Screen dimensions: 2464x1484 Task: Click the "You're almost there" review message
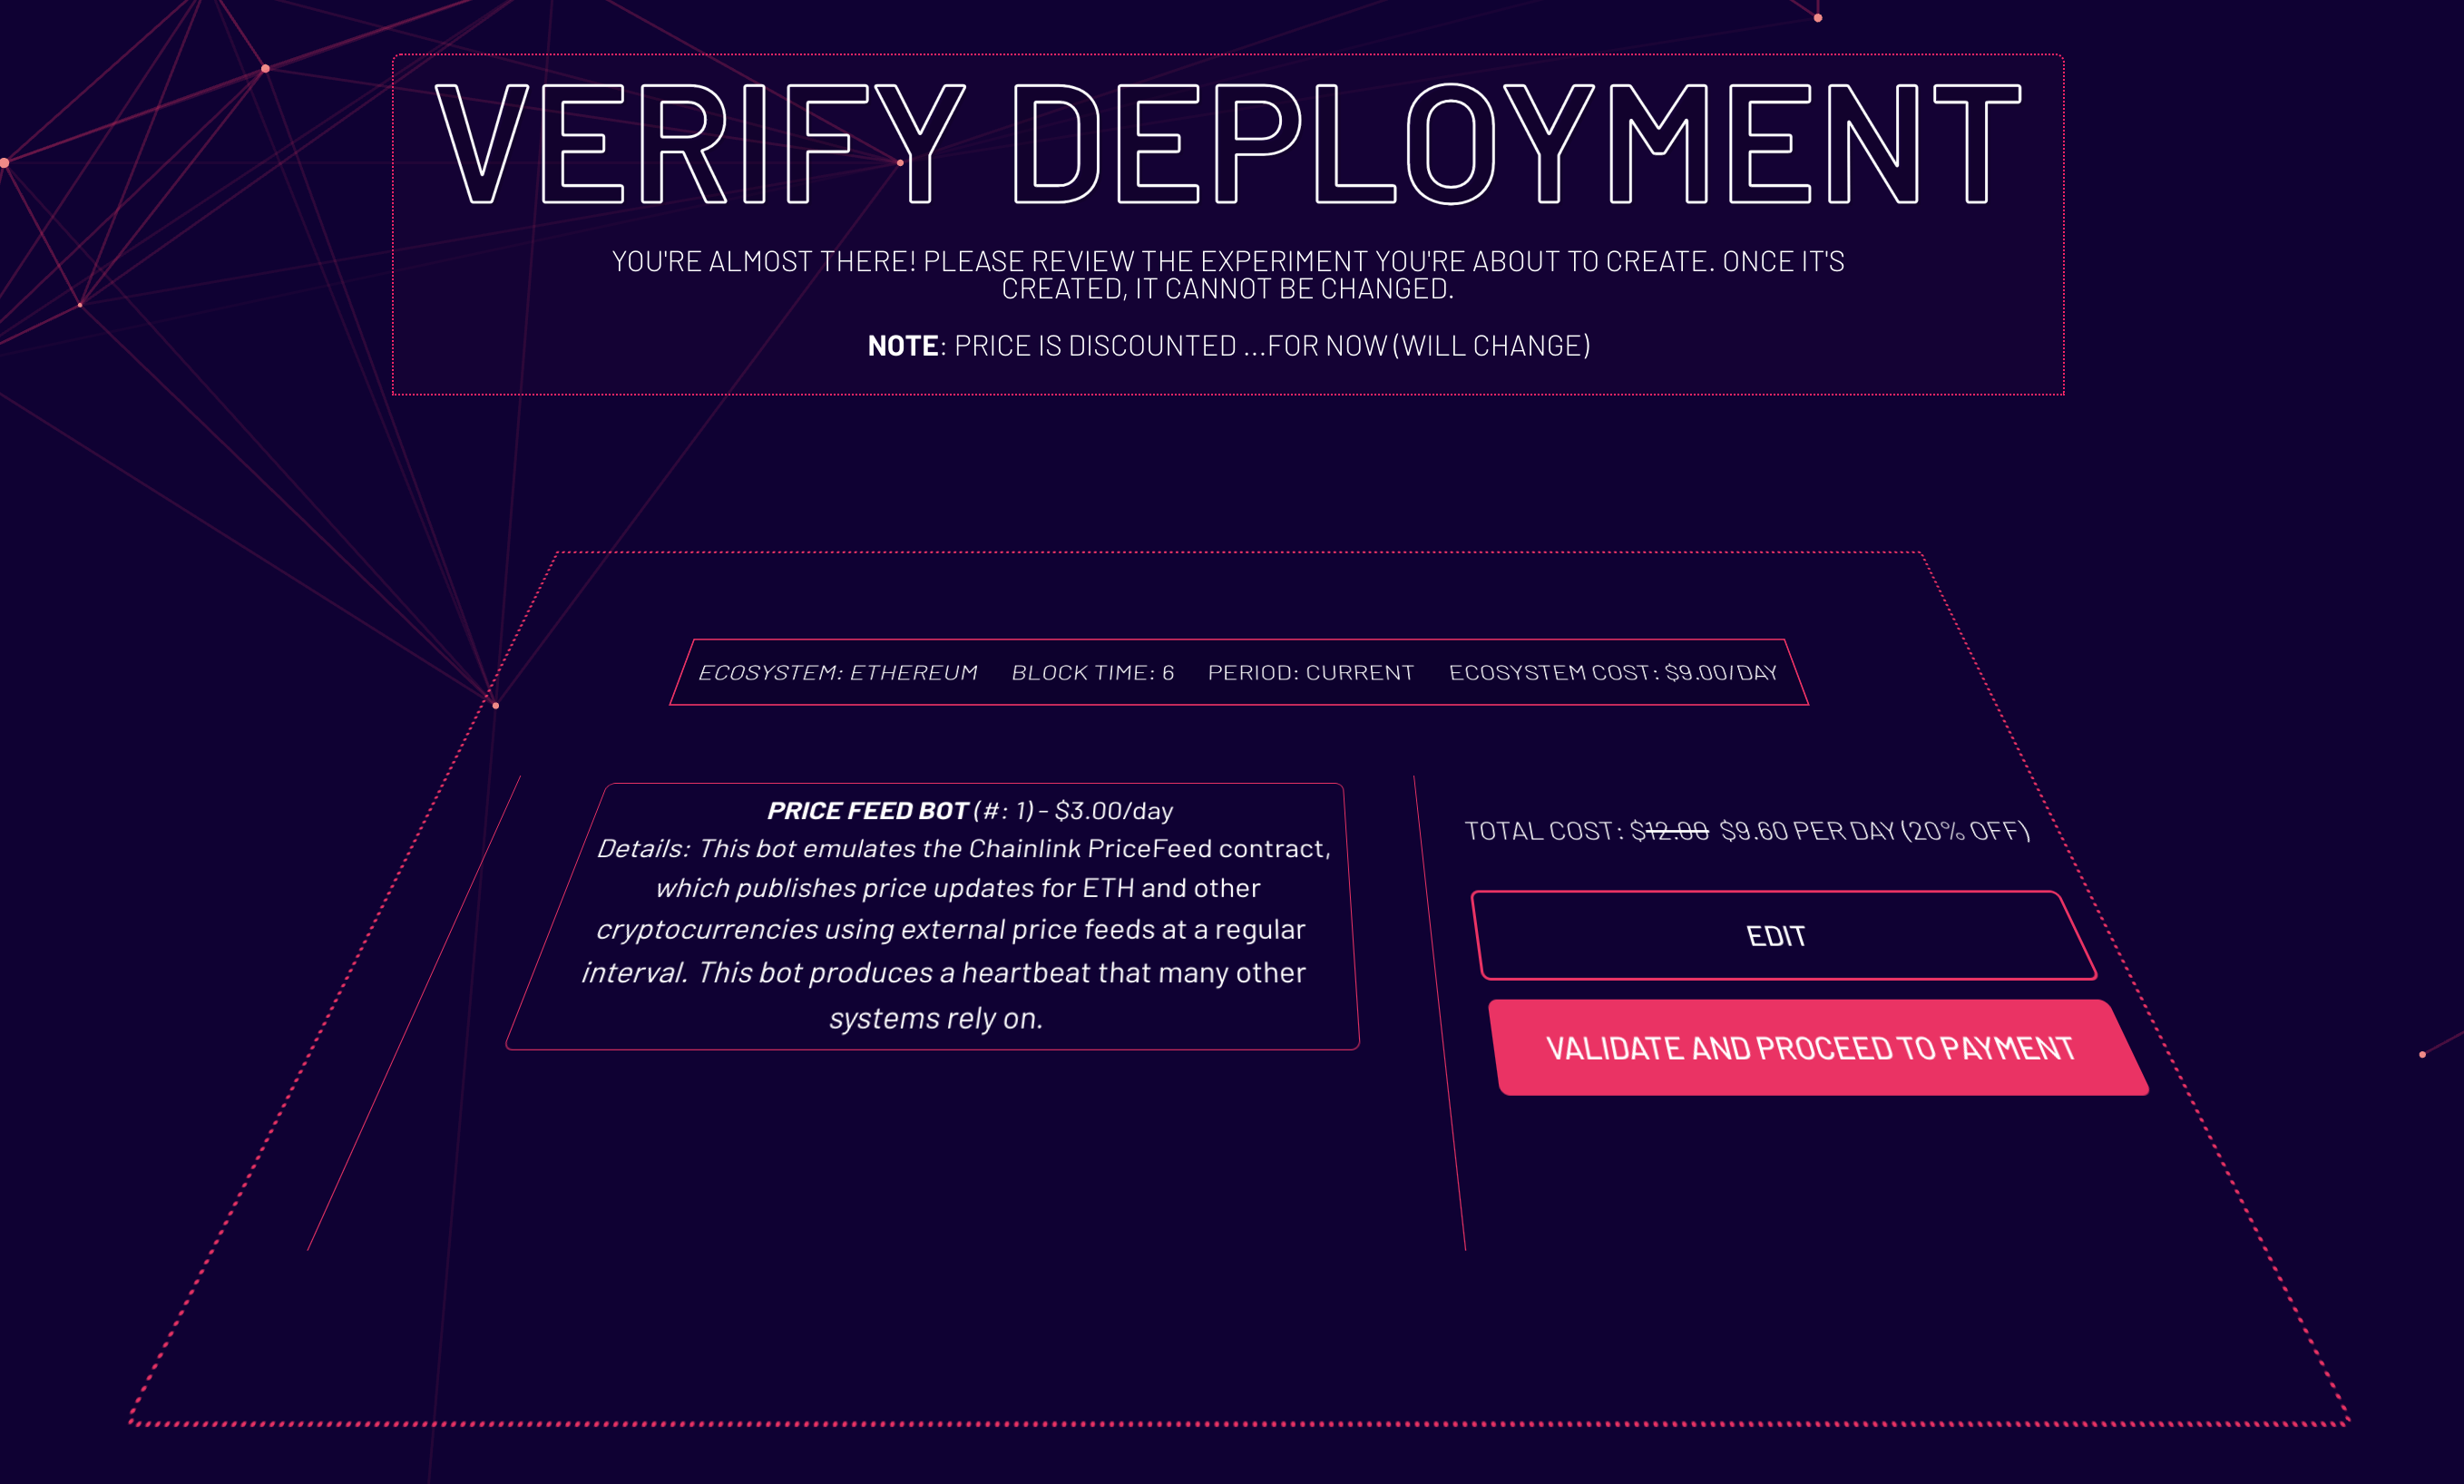click(1228, 275)
